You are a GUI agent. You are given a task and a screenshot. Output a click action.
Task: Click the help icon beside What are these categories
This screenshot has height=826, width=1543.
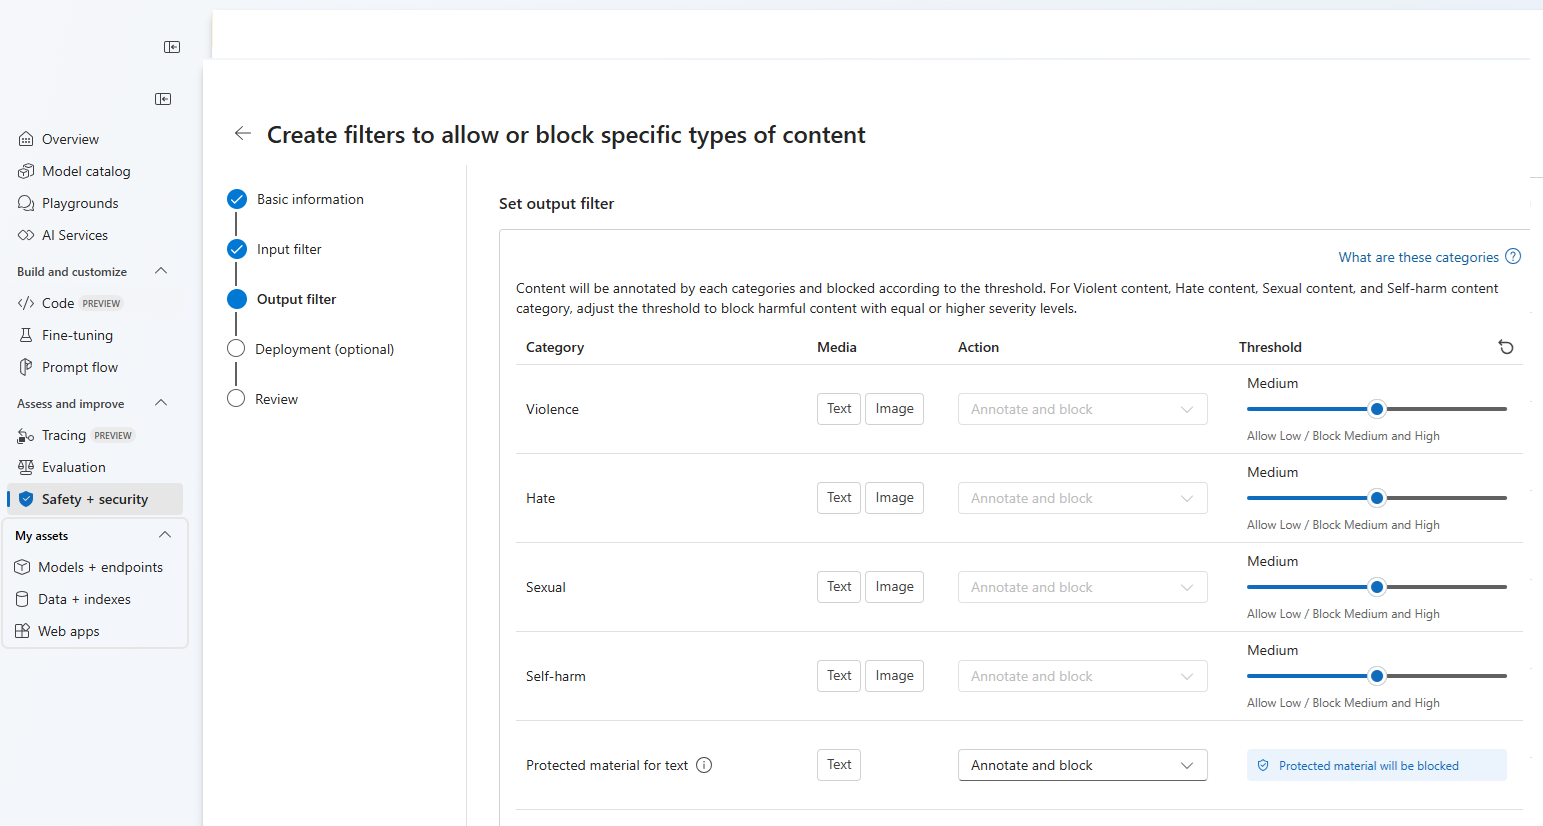tap(1513, 257)
